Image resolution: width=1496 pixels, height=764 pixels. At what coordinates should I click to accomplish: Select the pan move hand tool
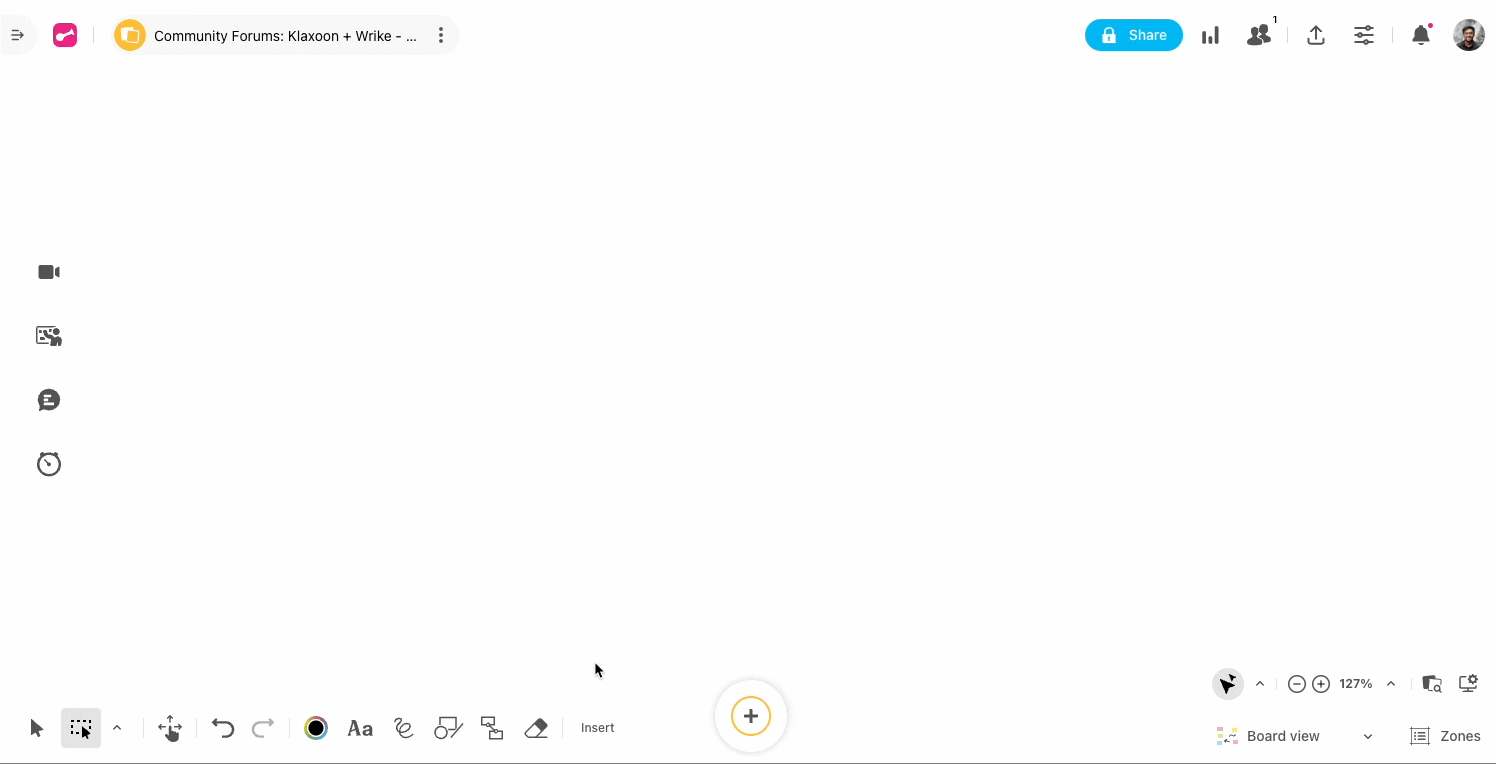coord(170,728)
